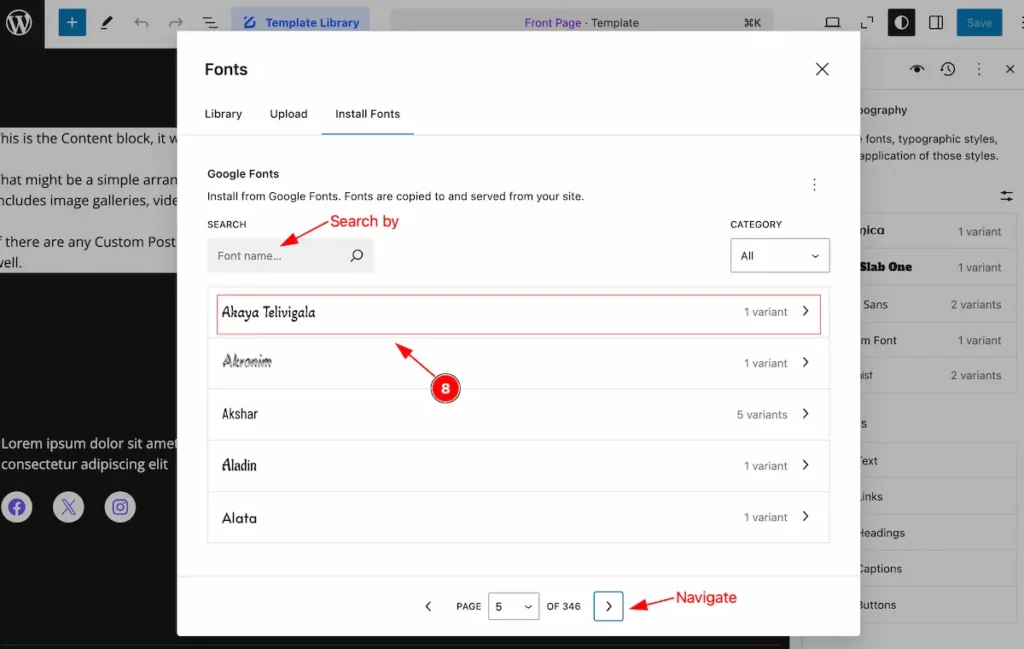Click the laptop view preview icon

point(832,23)
